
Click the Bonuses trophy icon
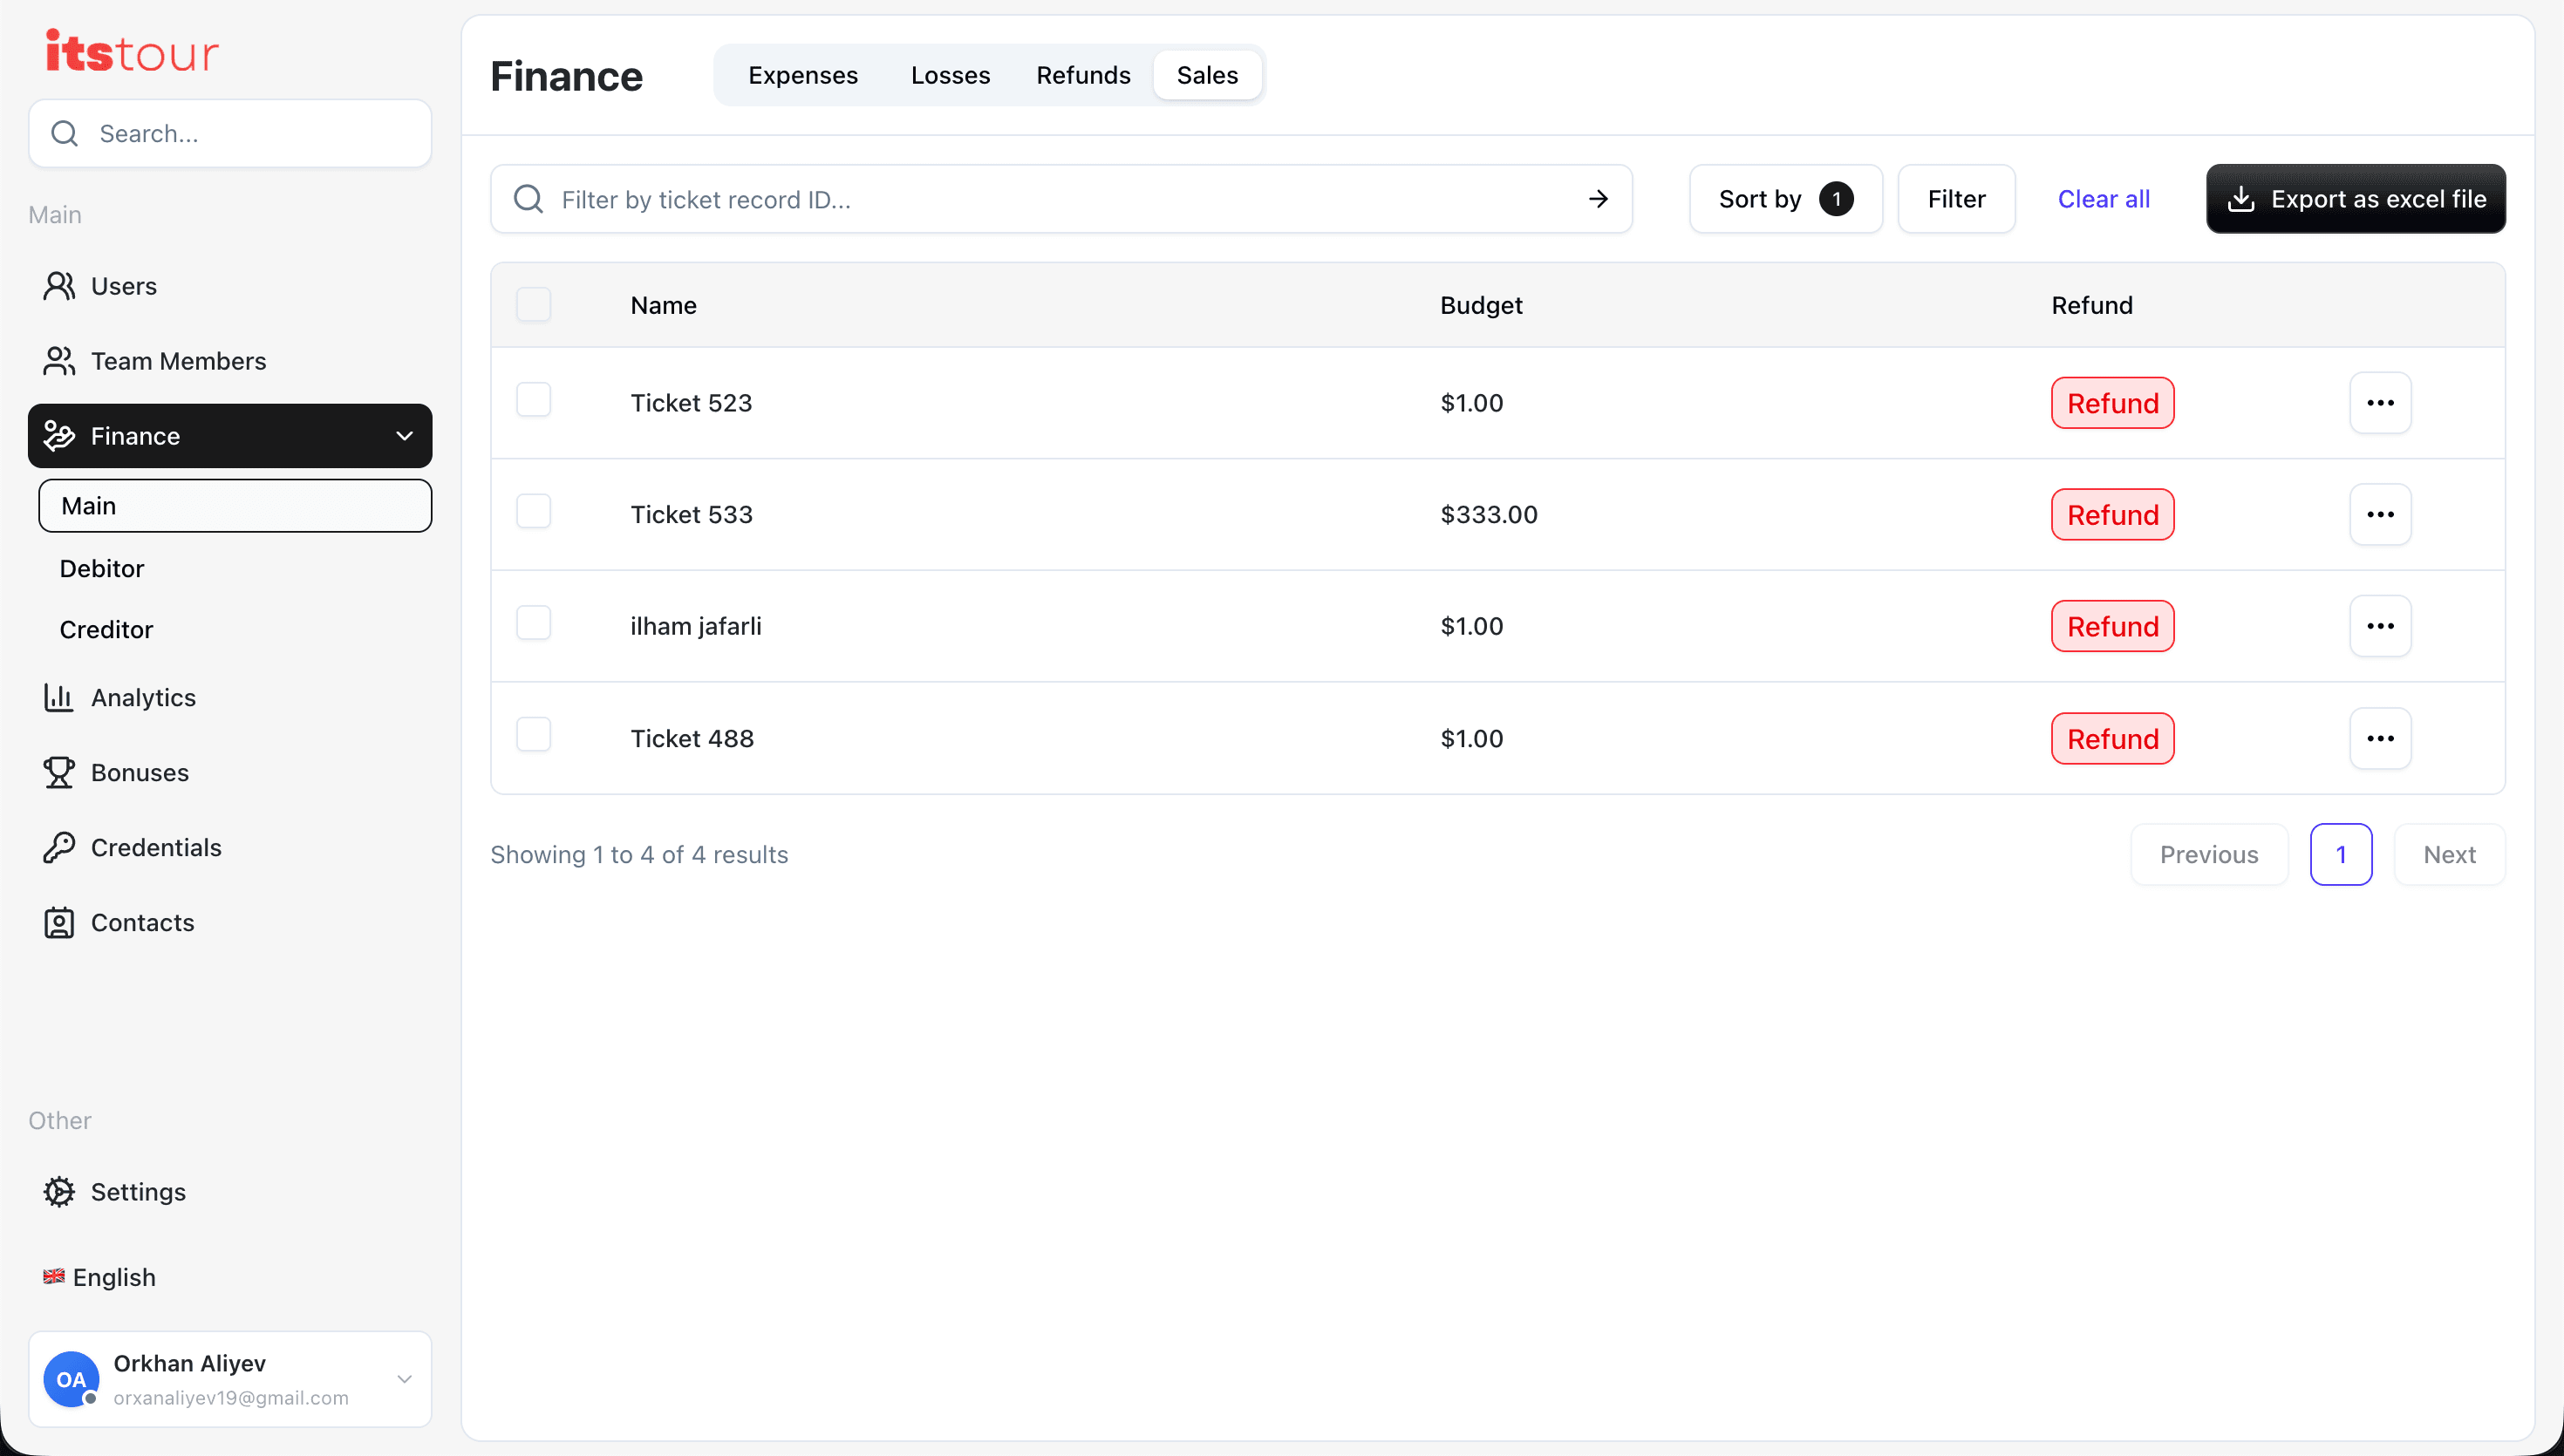pos(59,772)
